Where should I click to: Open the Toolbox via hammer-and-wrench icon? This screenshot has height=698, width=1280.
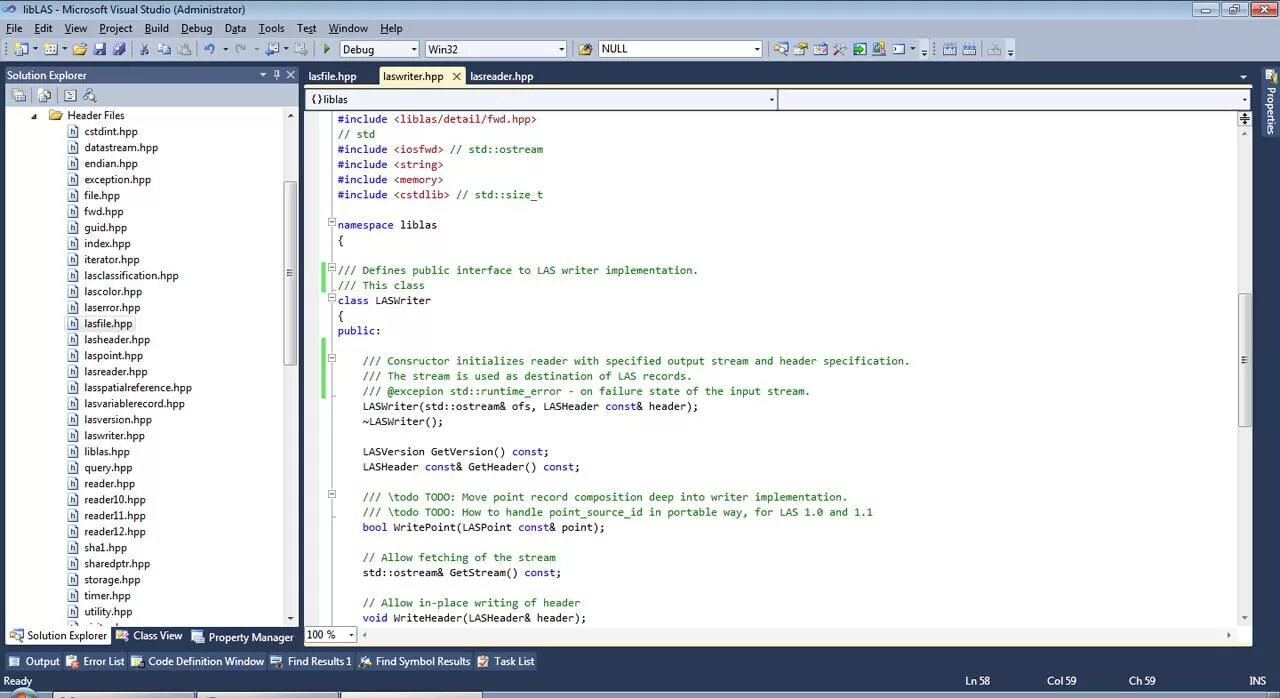click(840, 49)
